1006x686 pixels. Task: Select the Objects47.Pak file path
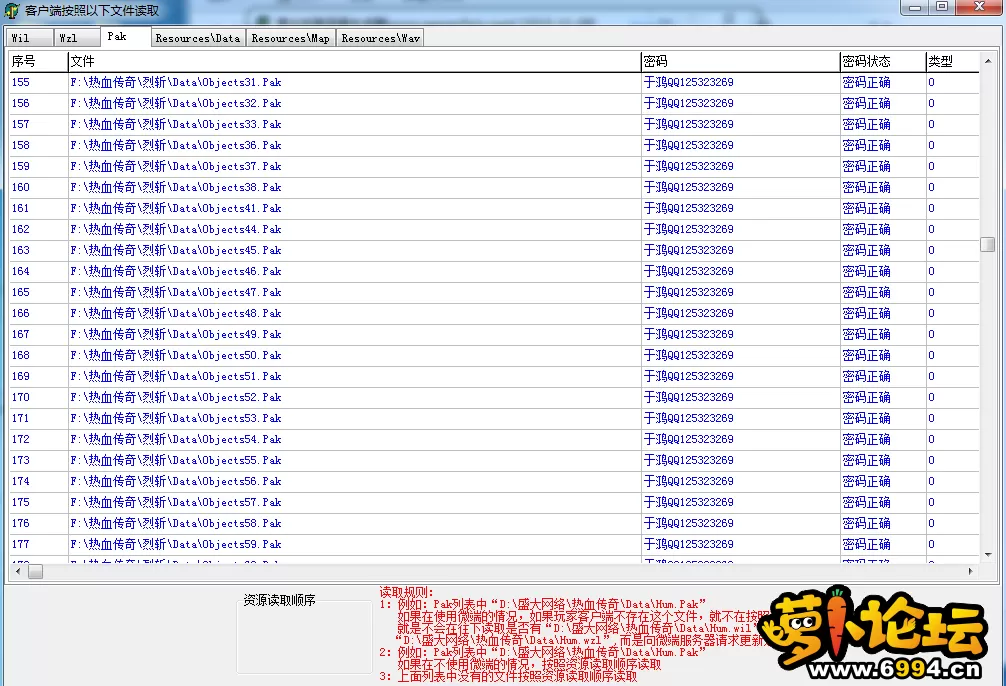(x=176, y=293)
